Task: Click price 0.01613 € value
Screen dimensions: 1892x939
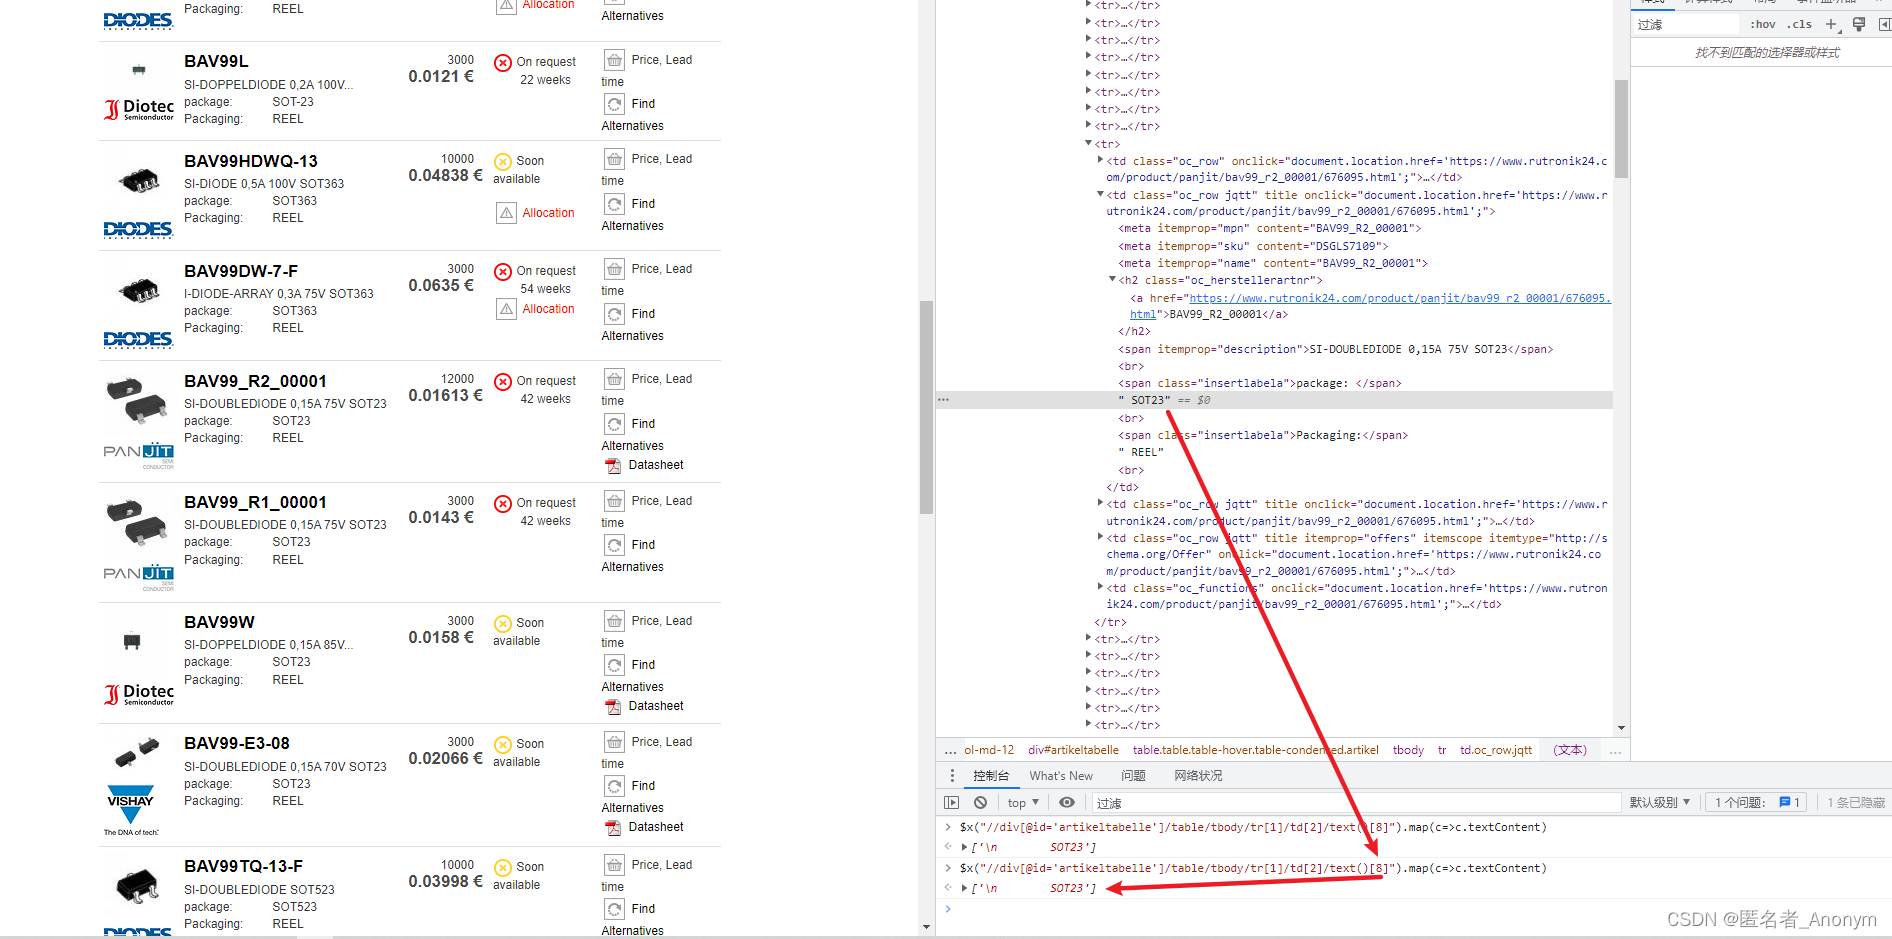Action: pos(445,395)
